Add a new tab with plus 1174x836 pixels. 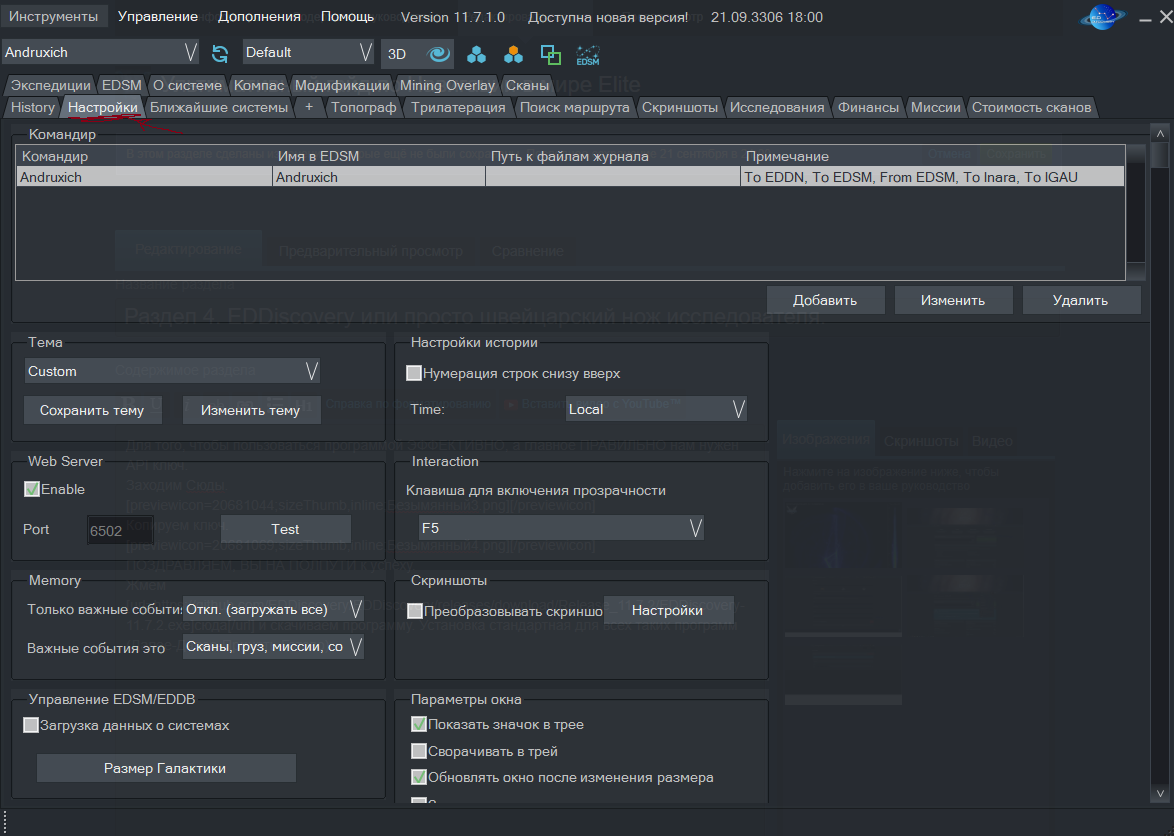[x=308, y=107]
